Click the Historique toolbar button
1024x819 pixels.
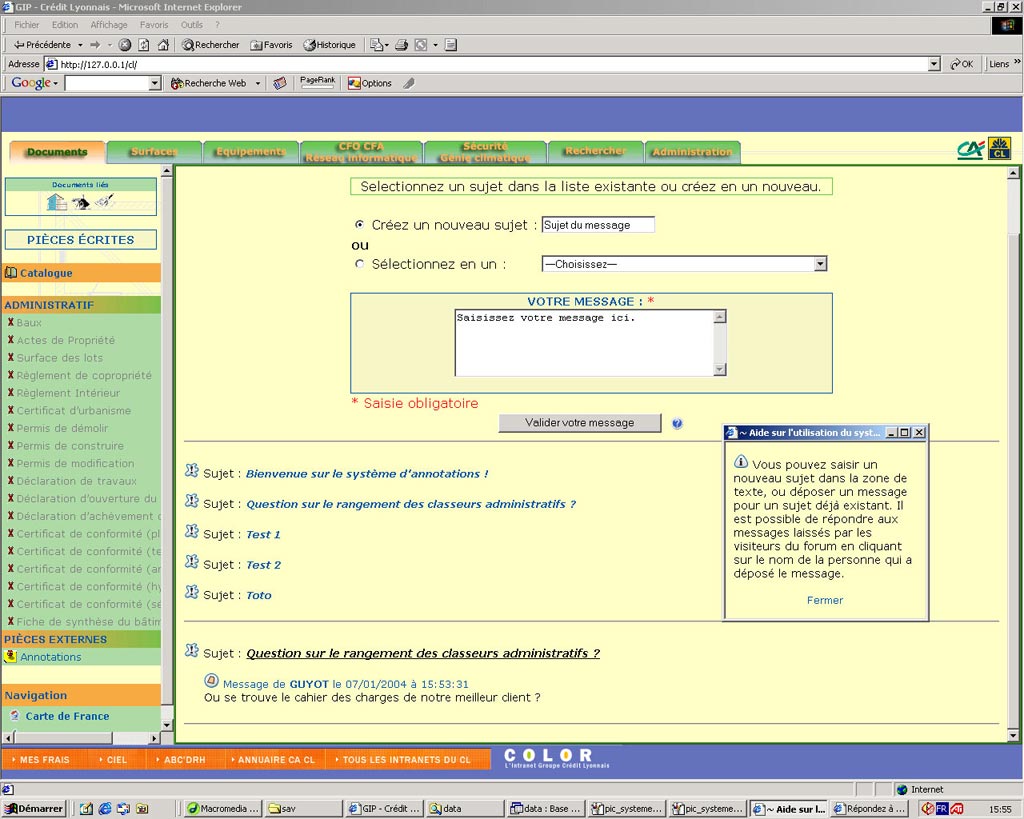pyautogui.click(x=330, y=44)
